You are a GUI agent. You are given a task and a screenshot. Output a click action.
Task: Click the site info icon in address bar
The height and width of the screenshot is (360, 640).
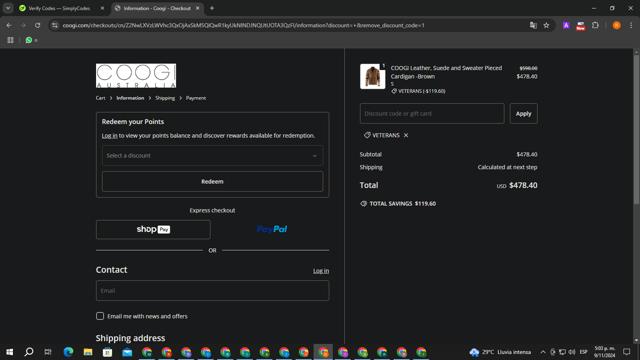(55, 25)
